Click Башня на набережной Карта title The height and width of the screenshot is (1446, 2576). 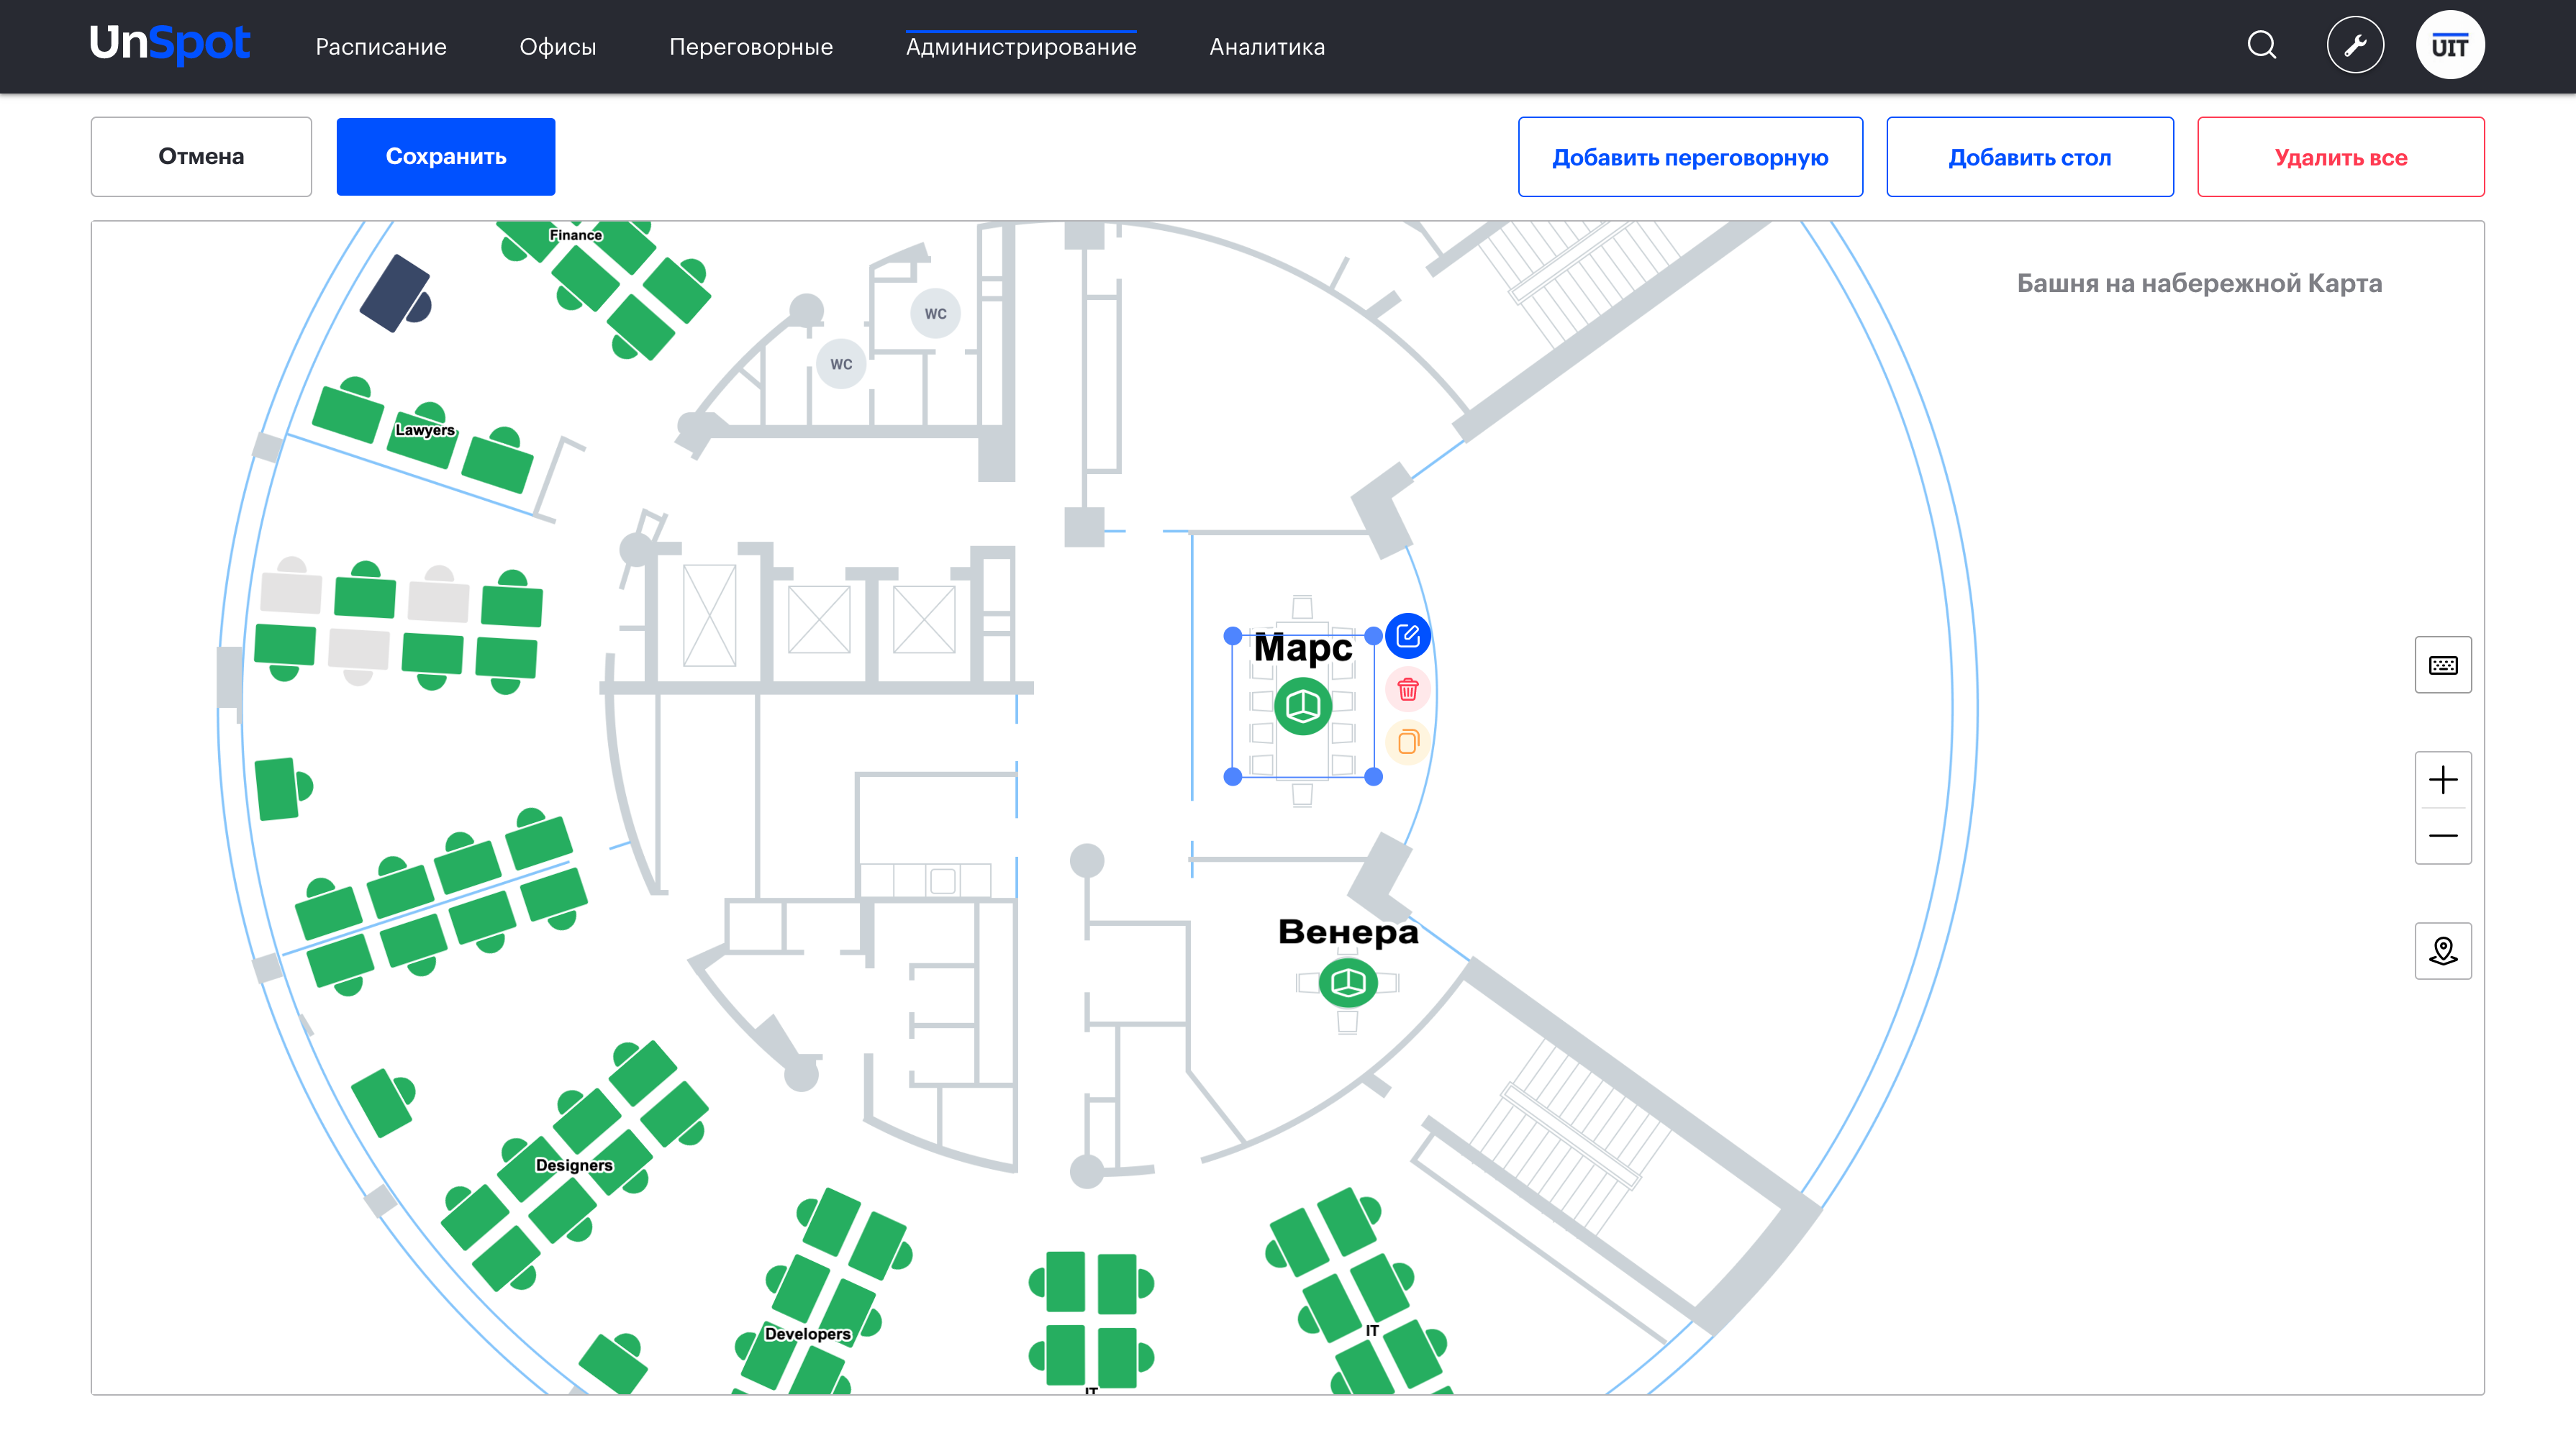point(2199,283)
